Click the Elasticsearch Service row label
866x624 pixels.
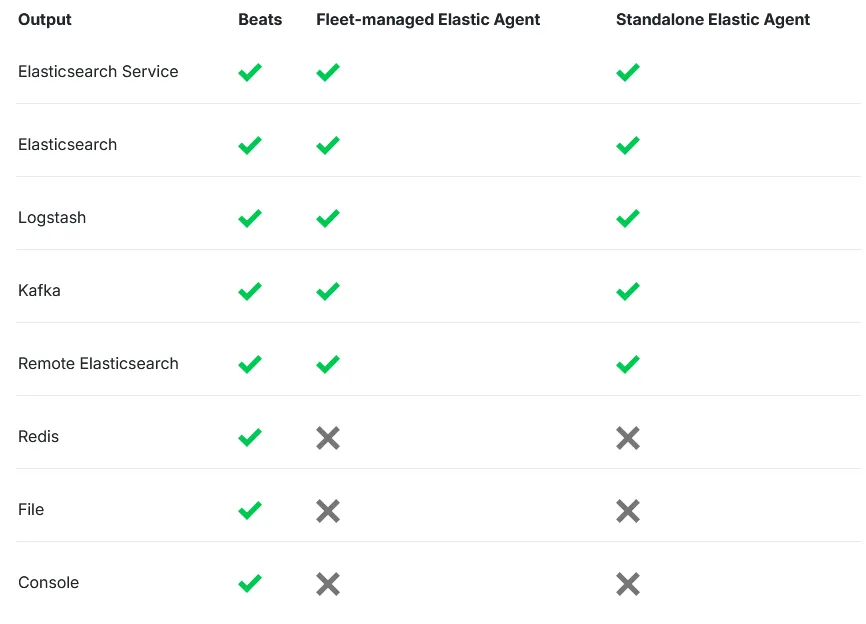98,72
